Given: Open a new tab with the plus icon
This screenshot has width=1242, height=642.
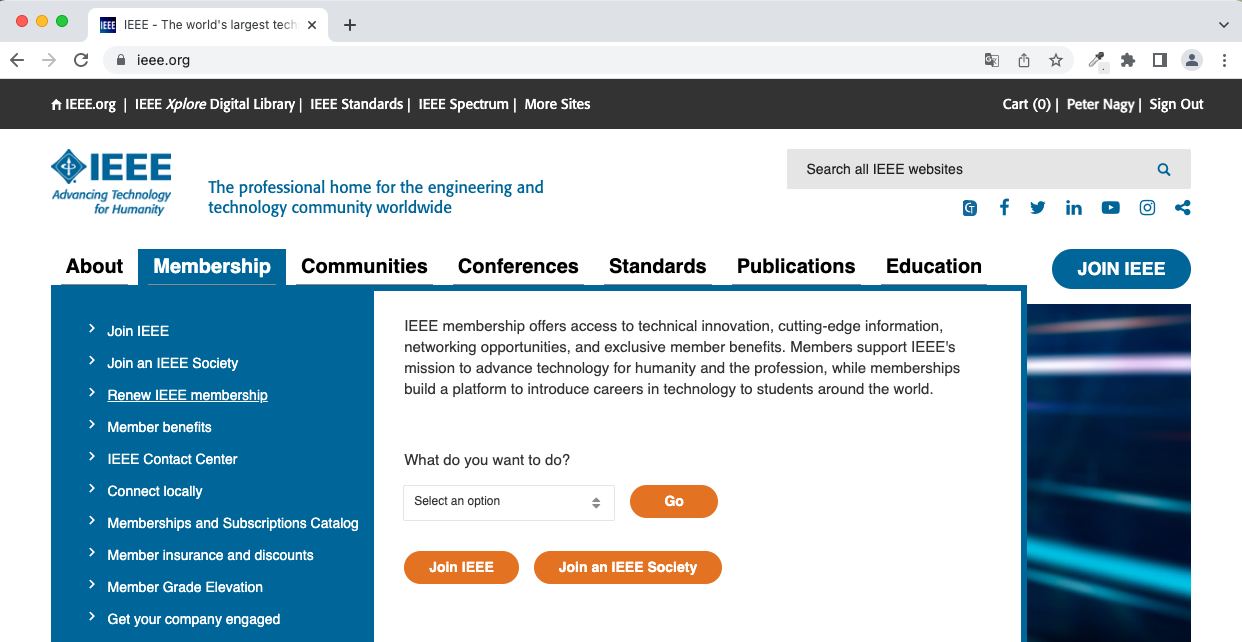Looking at the screenshot, I should click(x=349, y=25).
